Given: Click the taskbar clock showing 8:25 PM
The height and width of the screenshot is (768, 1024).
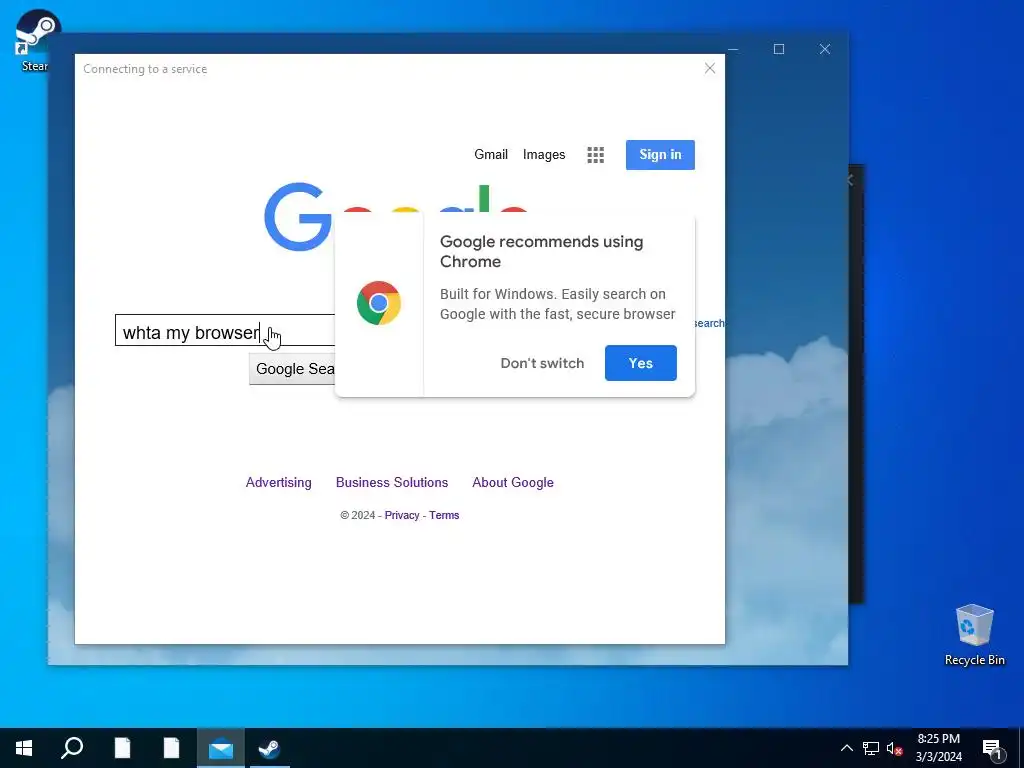Looking at the screenshot, I should pyautogui.click(x=938, y=748).
